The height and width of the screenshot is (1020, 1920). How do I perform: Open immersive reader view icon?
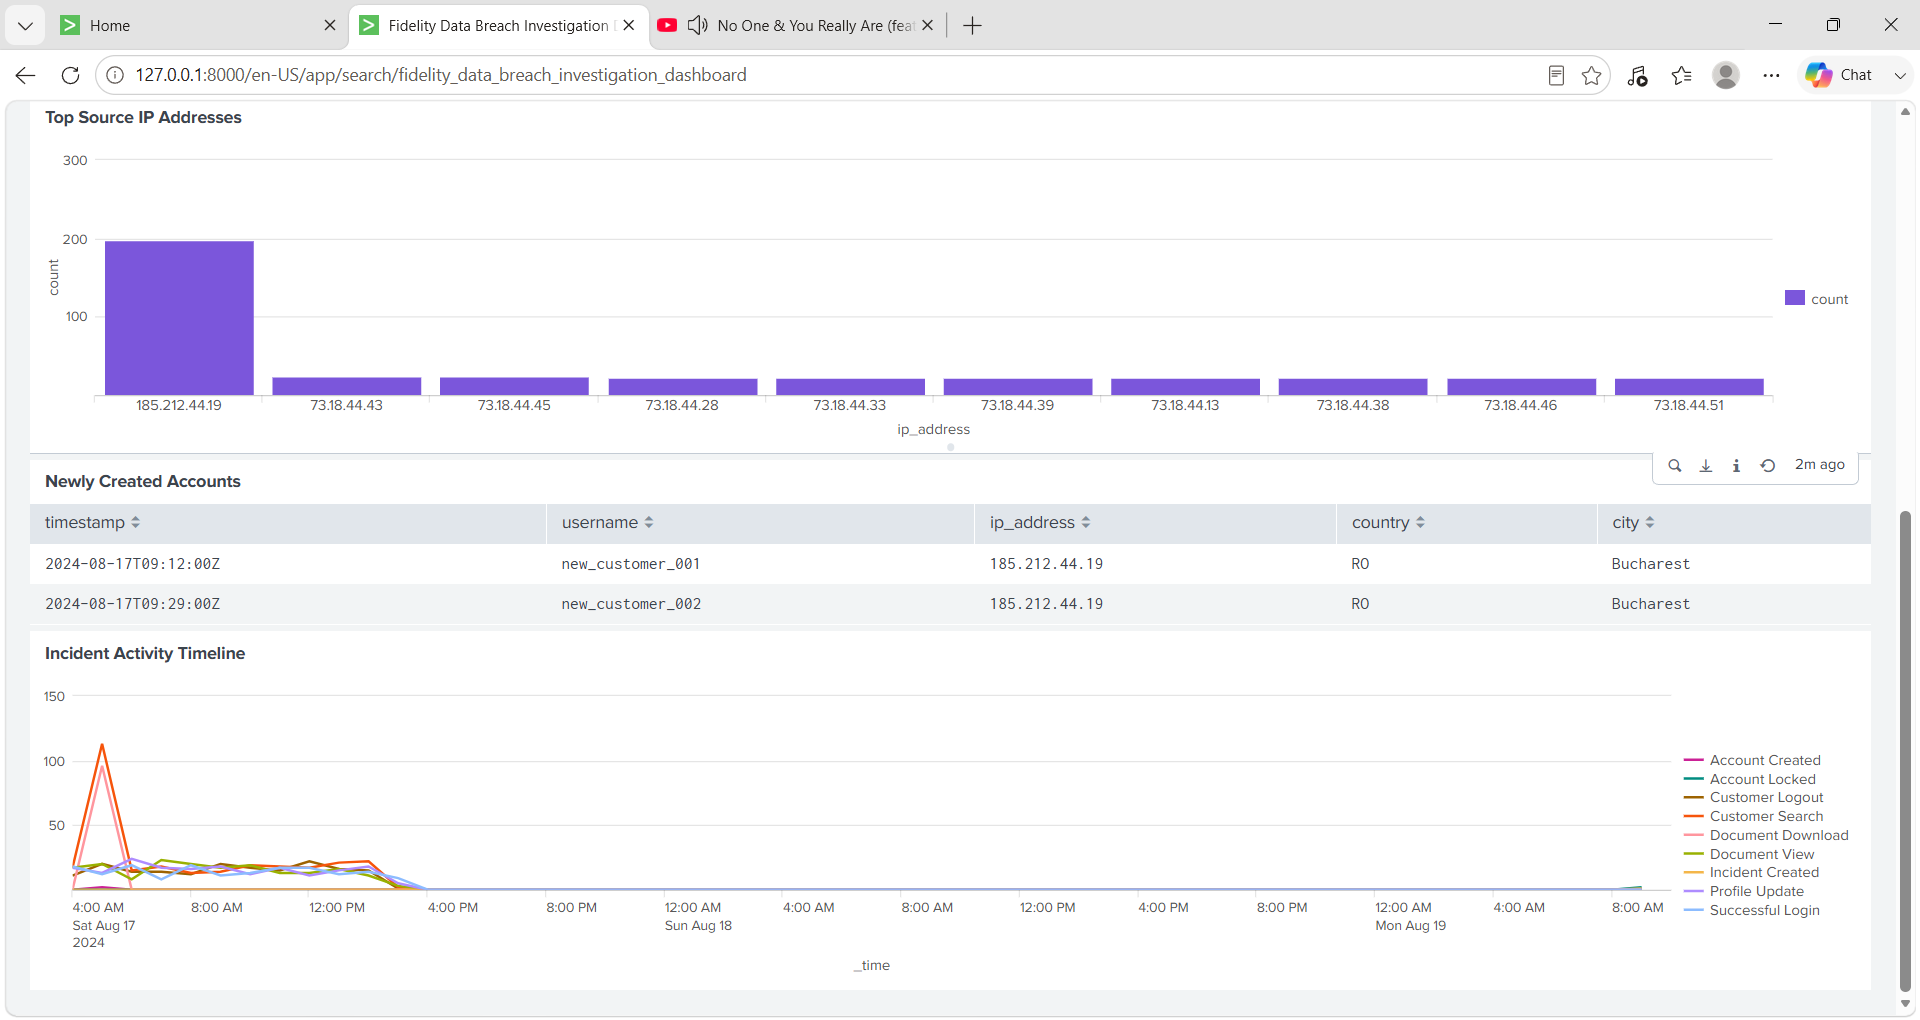pos(1556,75)
